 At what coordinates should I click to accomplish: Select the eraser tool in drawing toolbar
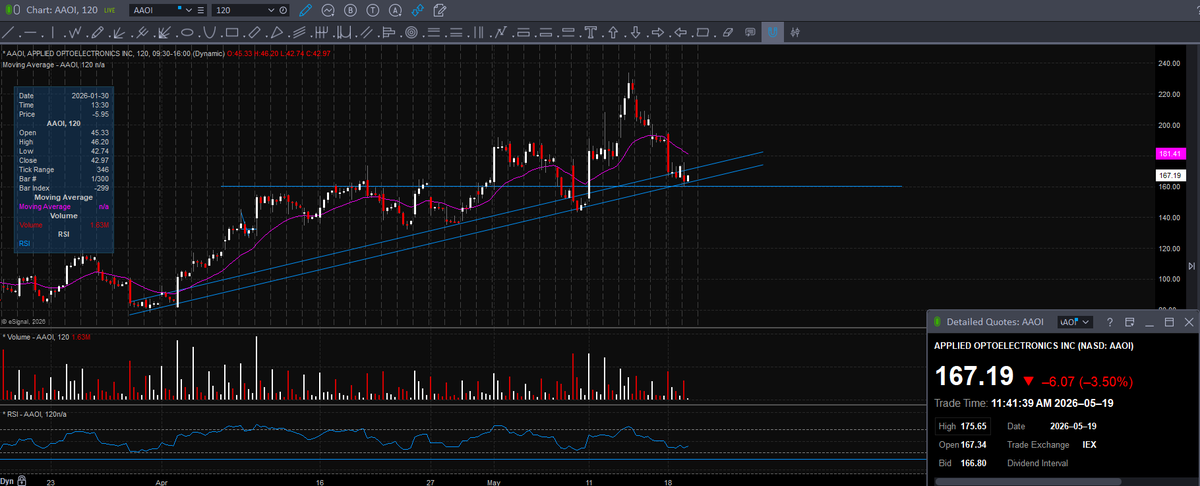(x=728, y=33)
